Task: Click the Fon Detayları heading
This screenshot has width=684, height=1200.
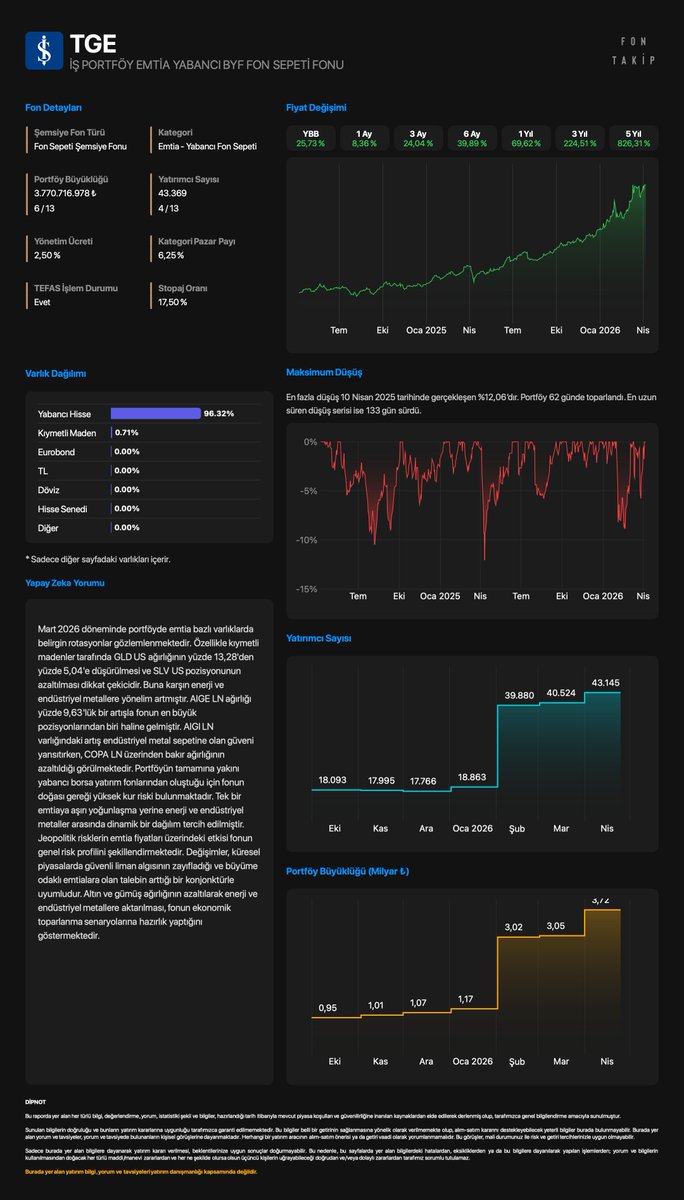Action: (54, 107)
